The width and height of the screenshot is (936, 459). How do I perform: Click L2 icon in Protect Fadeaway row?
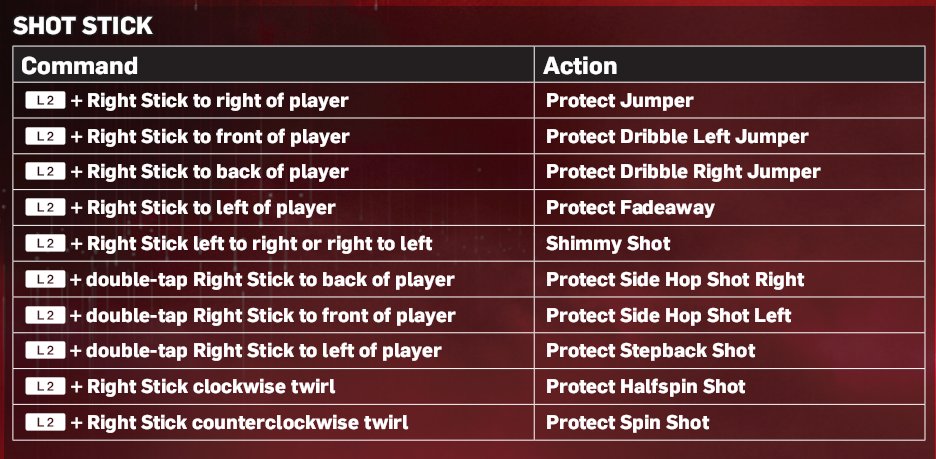coord(45,208)
